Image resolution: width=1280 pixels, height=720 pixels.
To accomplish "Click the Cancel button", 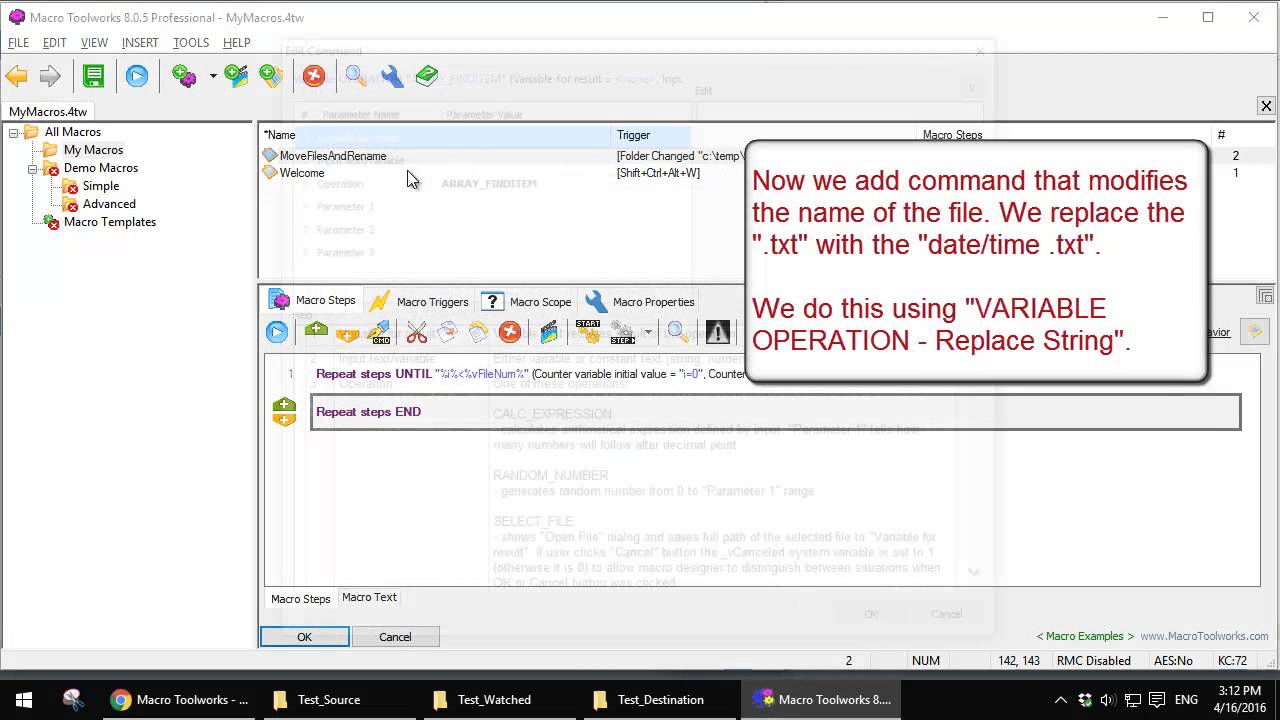I will [x=395, y=637].
